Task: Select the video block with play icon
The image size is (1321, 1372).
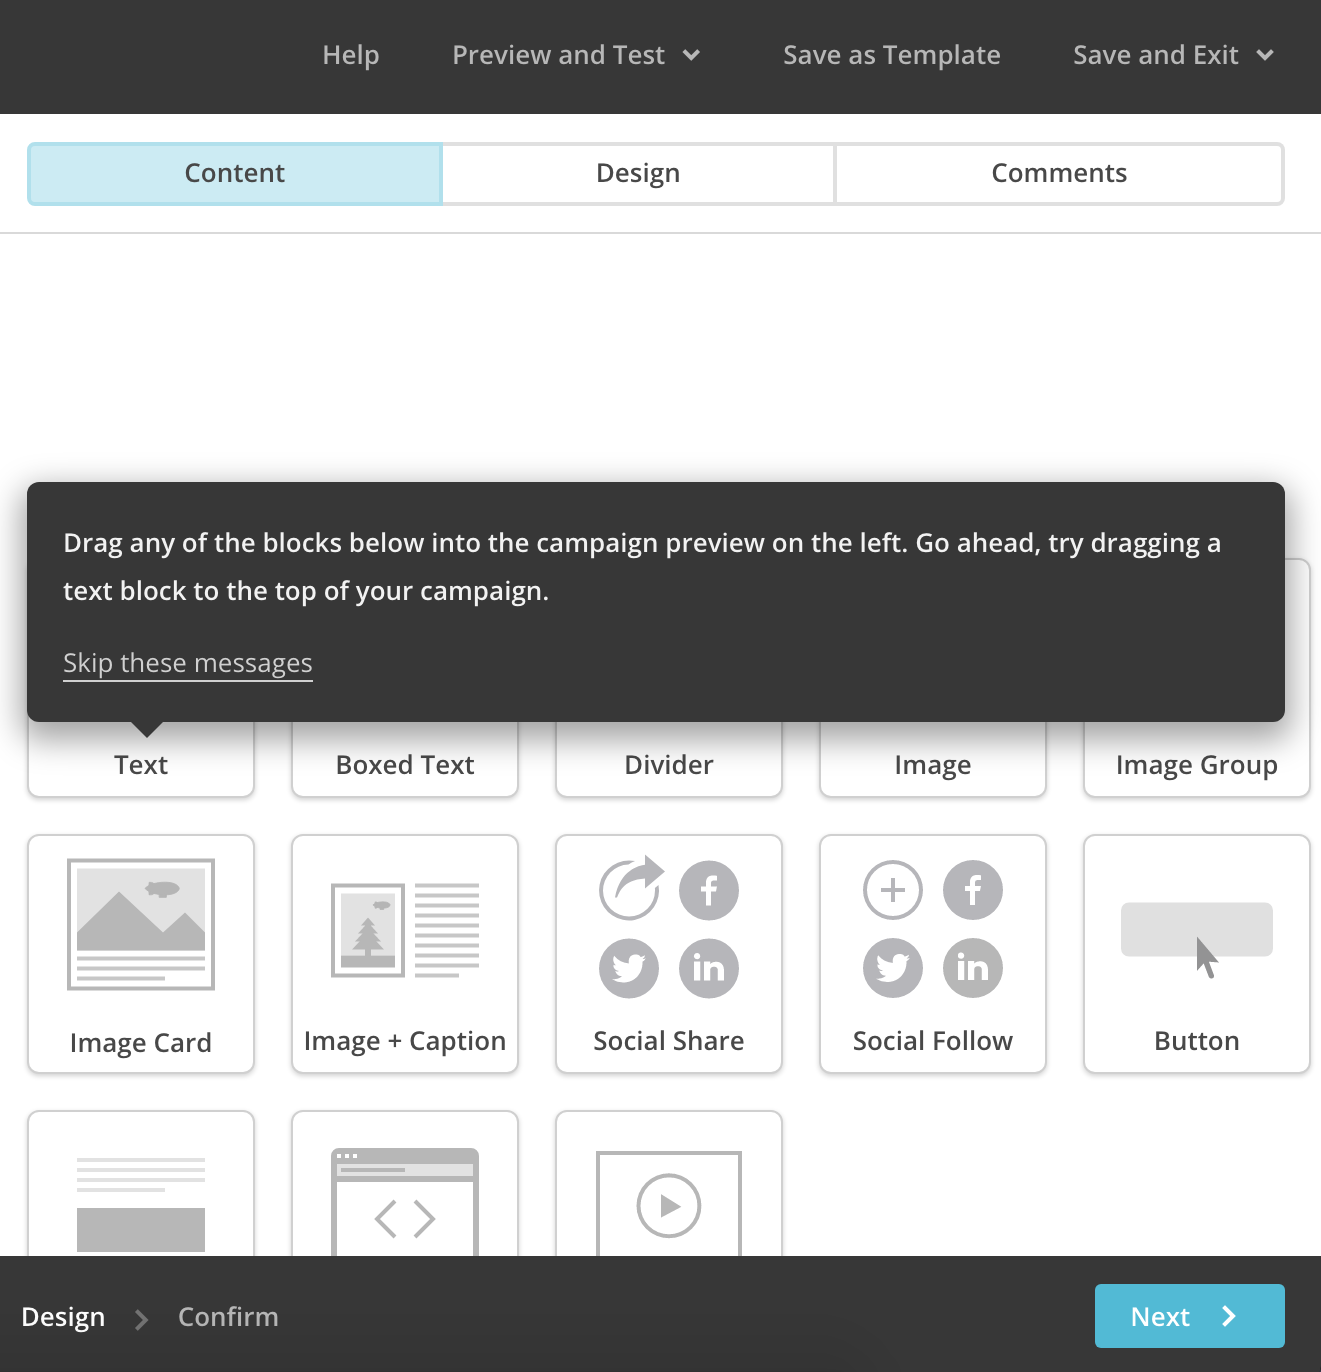Action: pyautogui.click(x=669, y=1184)
